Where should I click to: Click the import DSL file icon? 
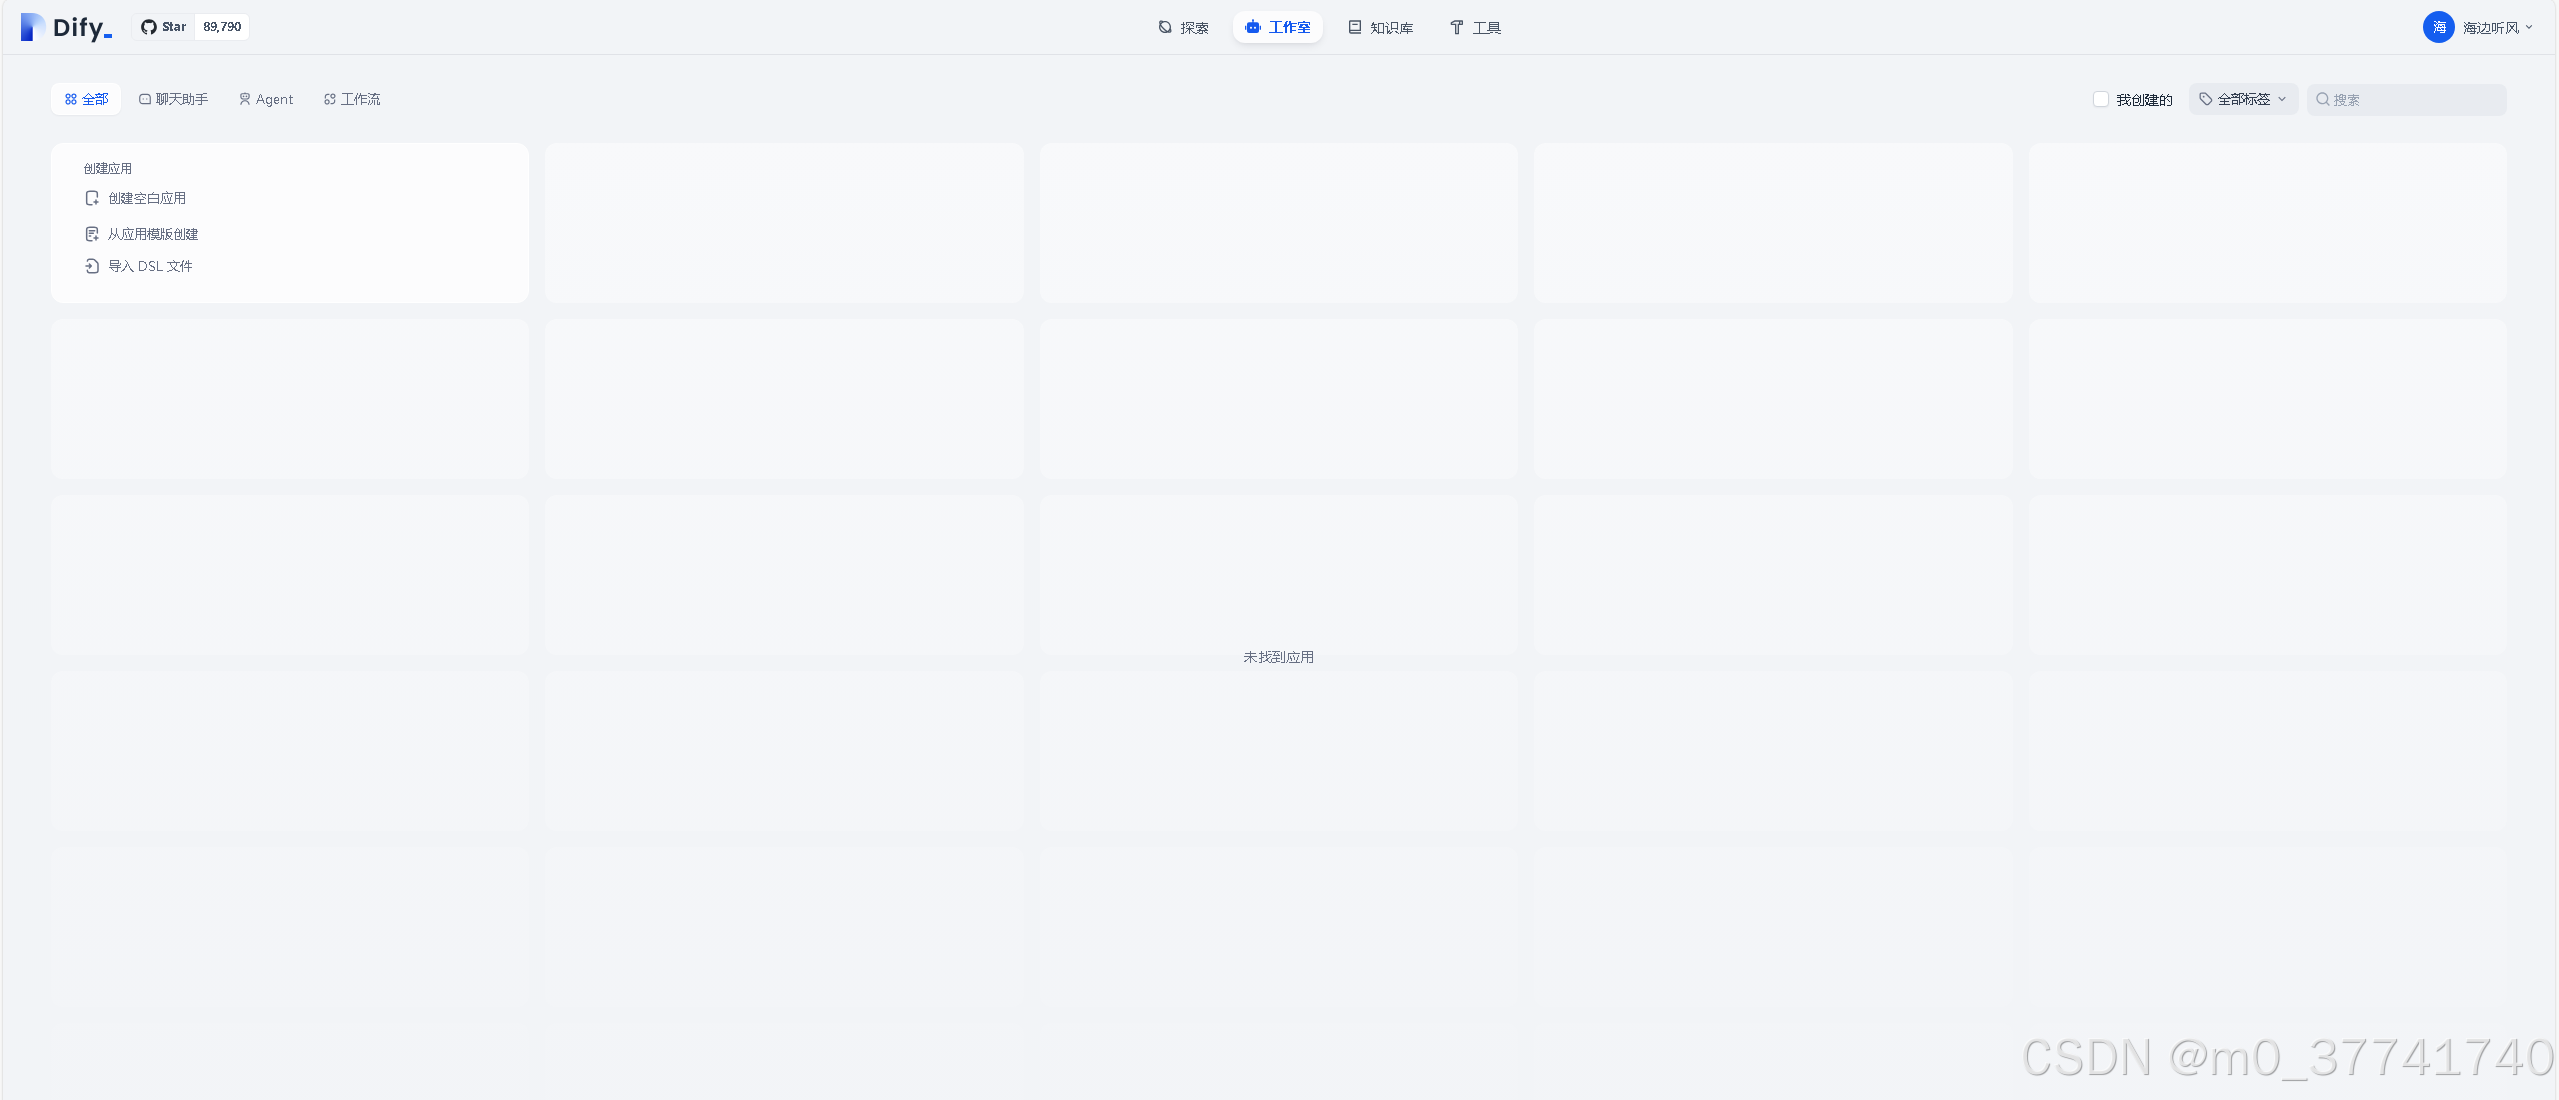click(92, 266)
